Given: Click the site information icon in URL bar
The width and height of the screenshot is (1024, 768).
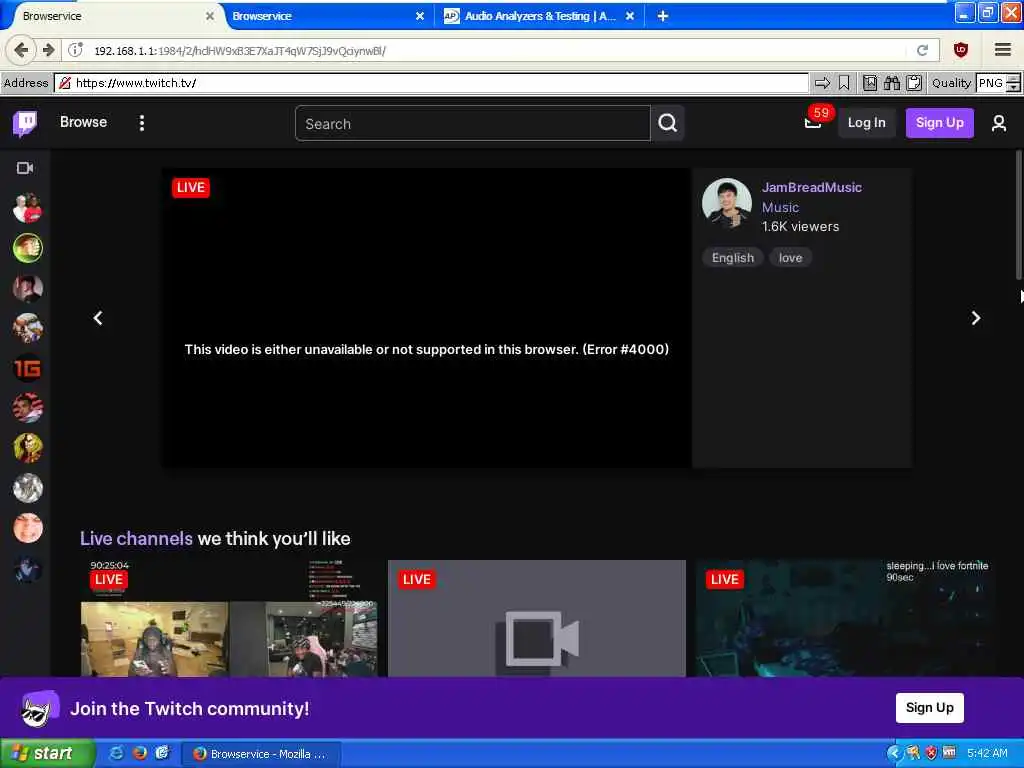Looking at the screenshot, I should pyautogui.click(x=76, y=50).
